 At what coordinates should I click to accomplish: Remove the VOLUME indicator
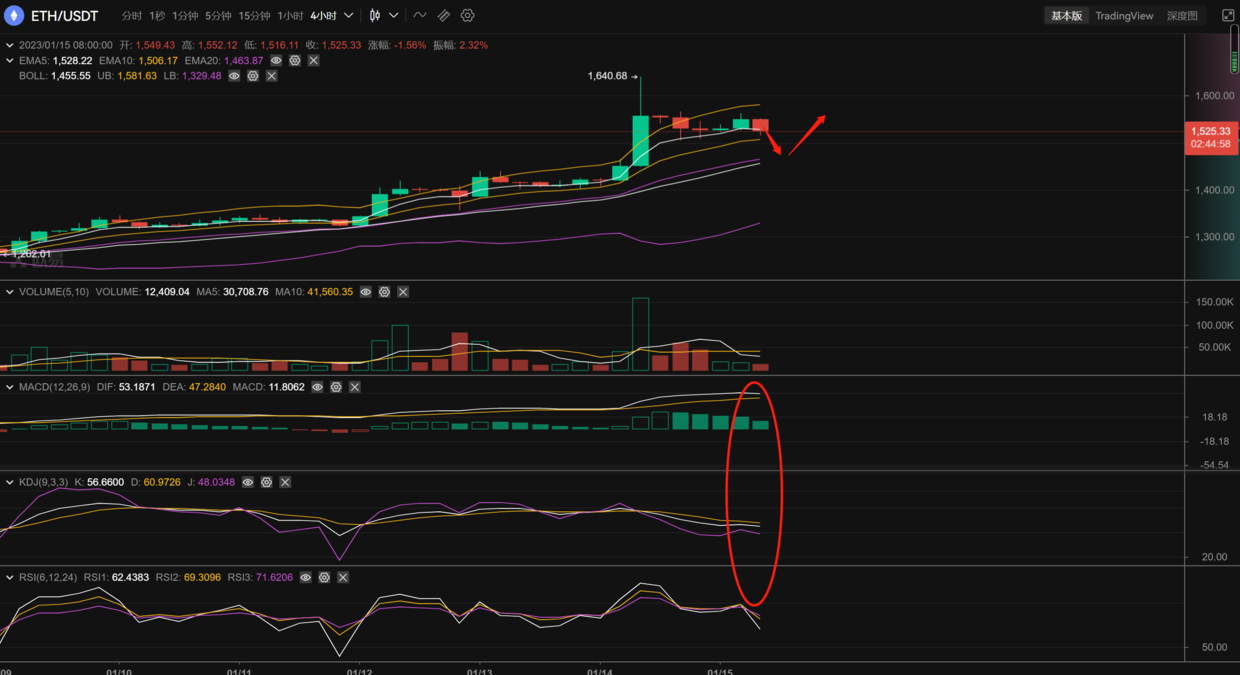tap(403, 292)
